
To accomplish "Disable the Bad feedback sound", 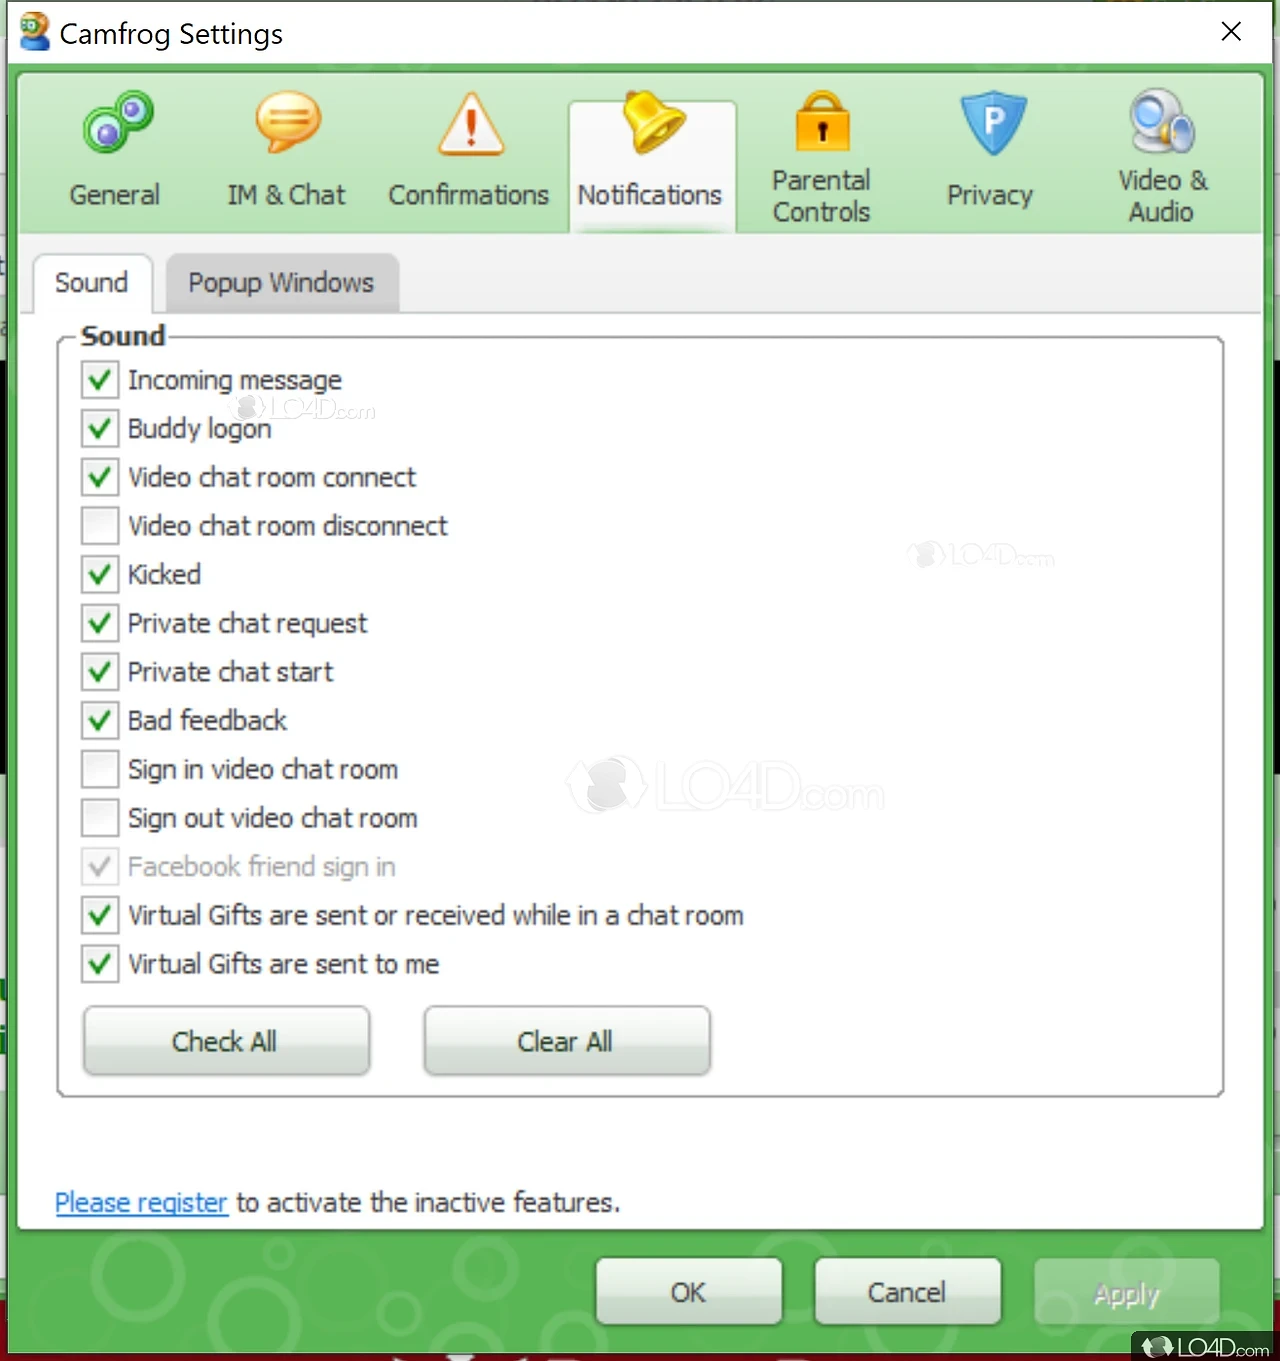I will coord(100,720).
